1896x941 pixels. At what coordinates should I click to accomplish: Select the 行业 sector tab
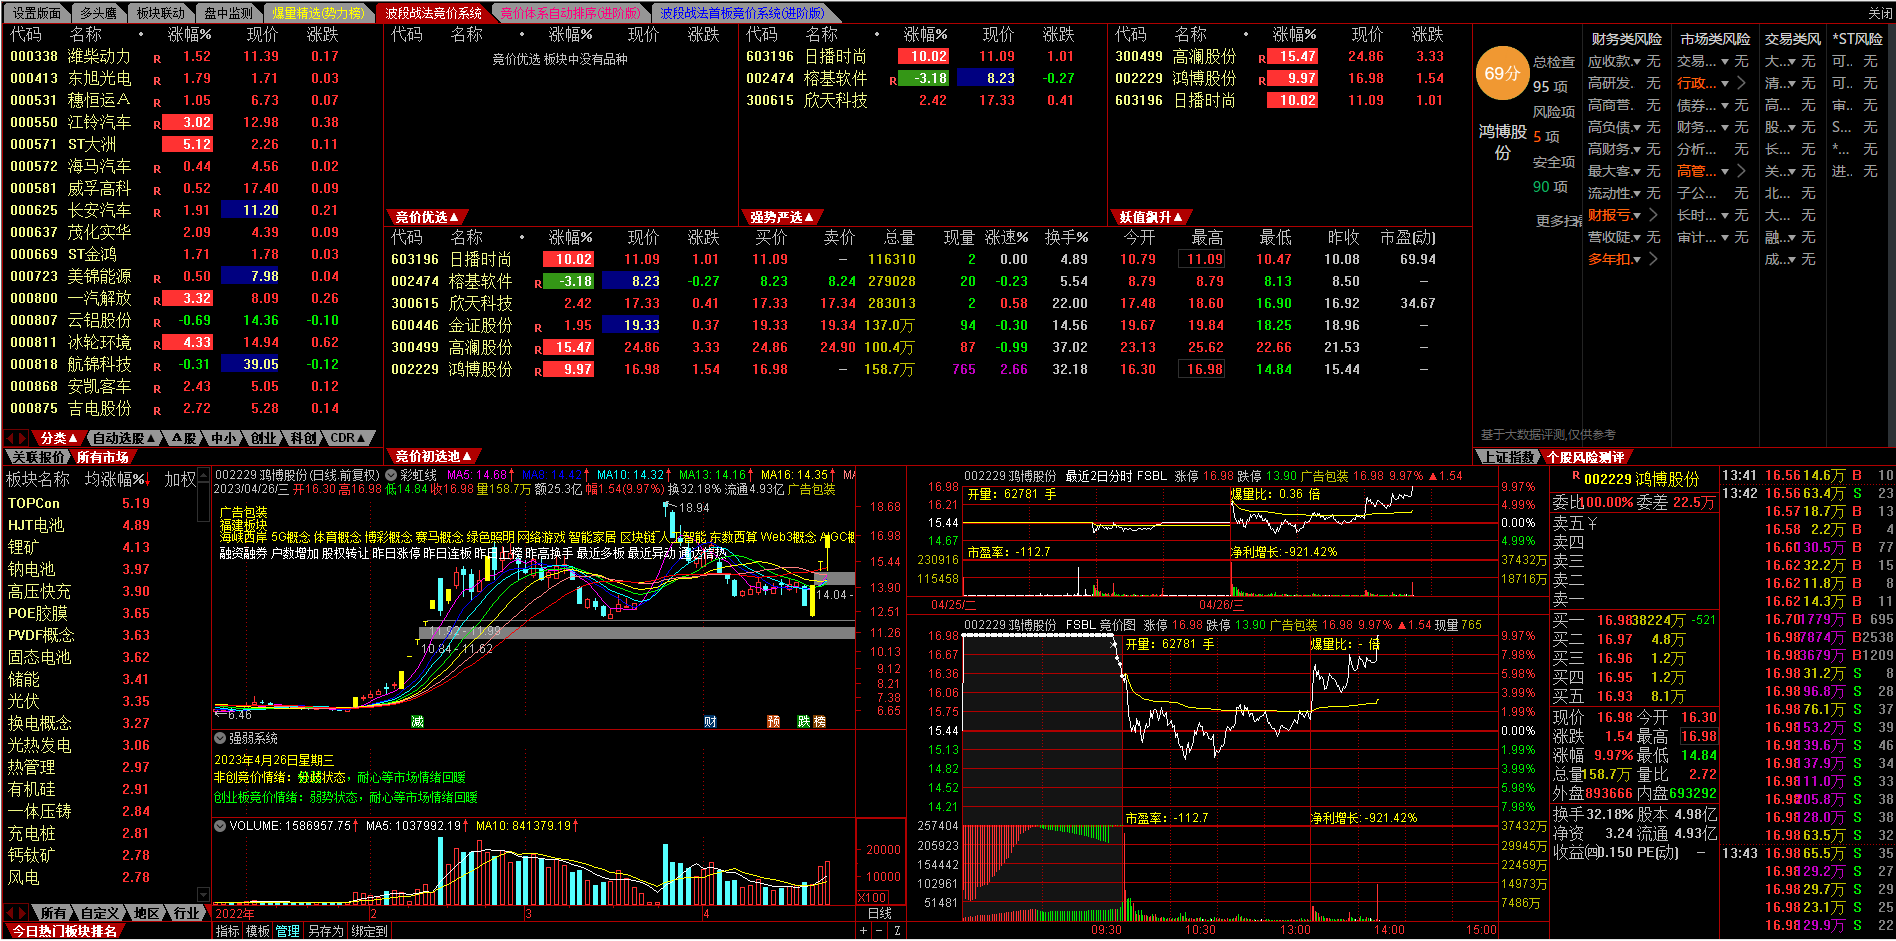pos(187,913)
